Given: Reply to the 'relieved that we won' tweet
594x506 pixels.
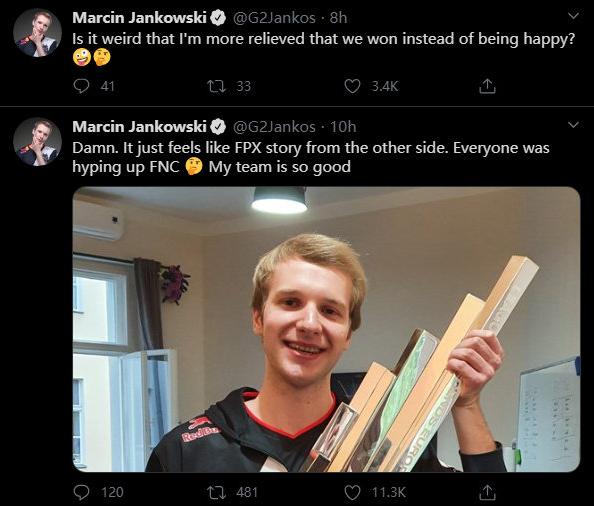Looking at the screenshot, I should pyautogui.click(x=81, y=86).
